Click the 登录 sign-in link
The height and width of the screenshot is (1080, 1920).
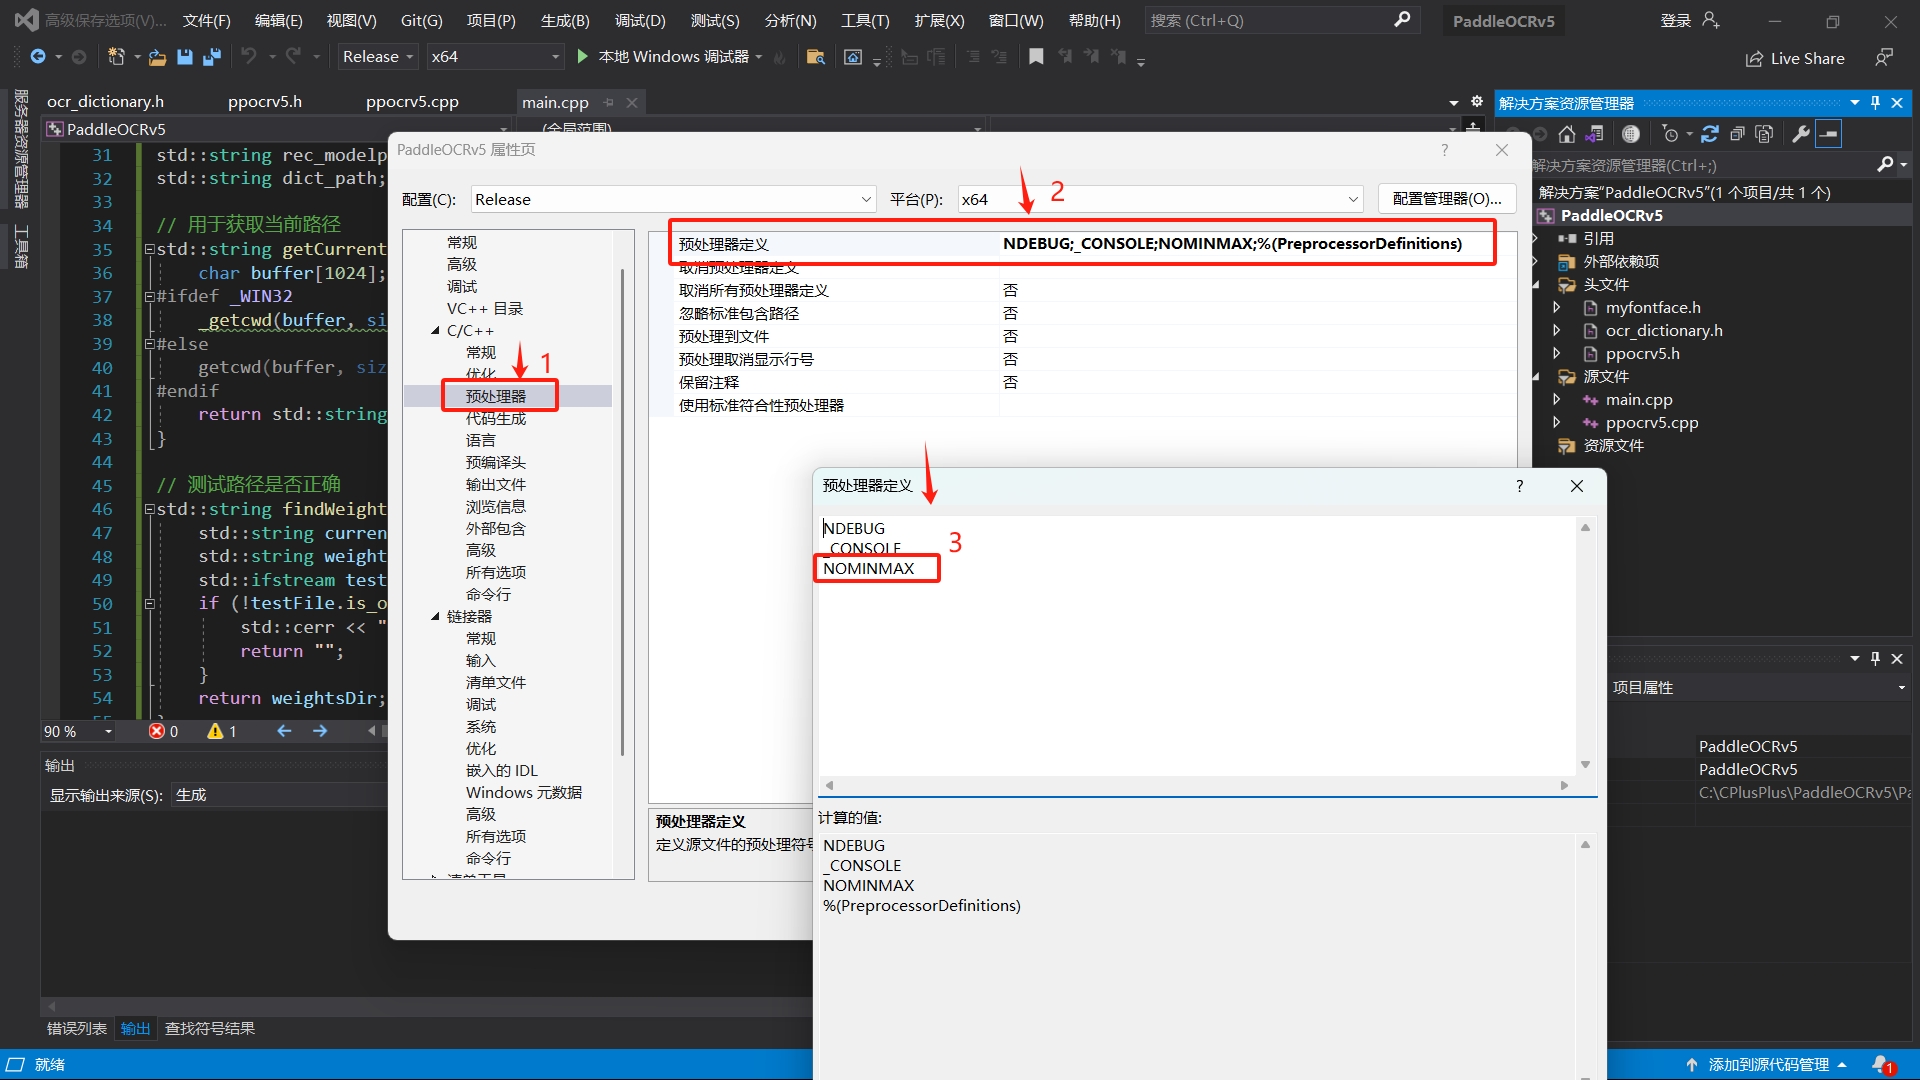[1675, 20]
